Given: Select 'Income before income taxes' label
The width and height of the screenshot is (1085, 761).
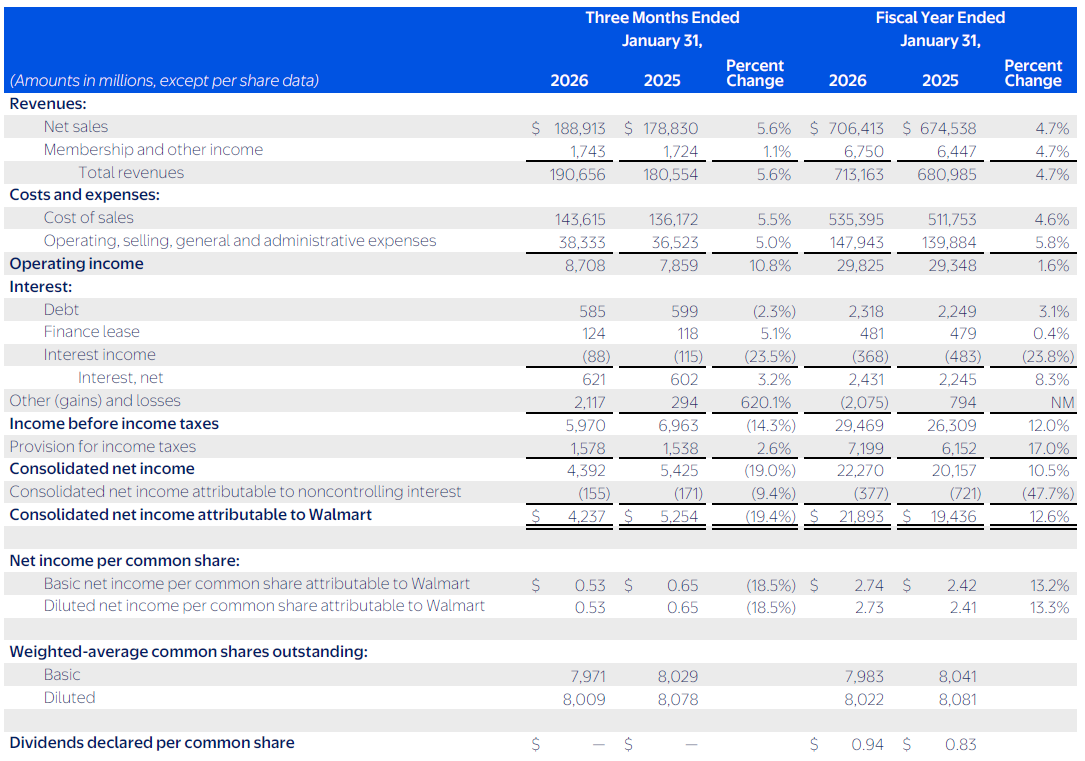Looking at the screenshot, I should [114, 423].
